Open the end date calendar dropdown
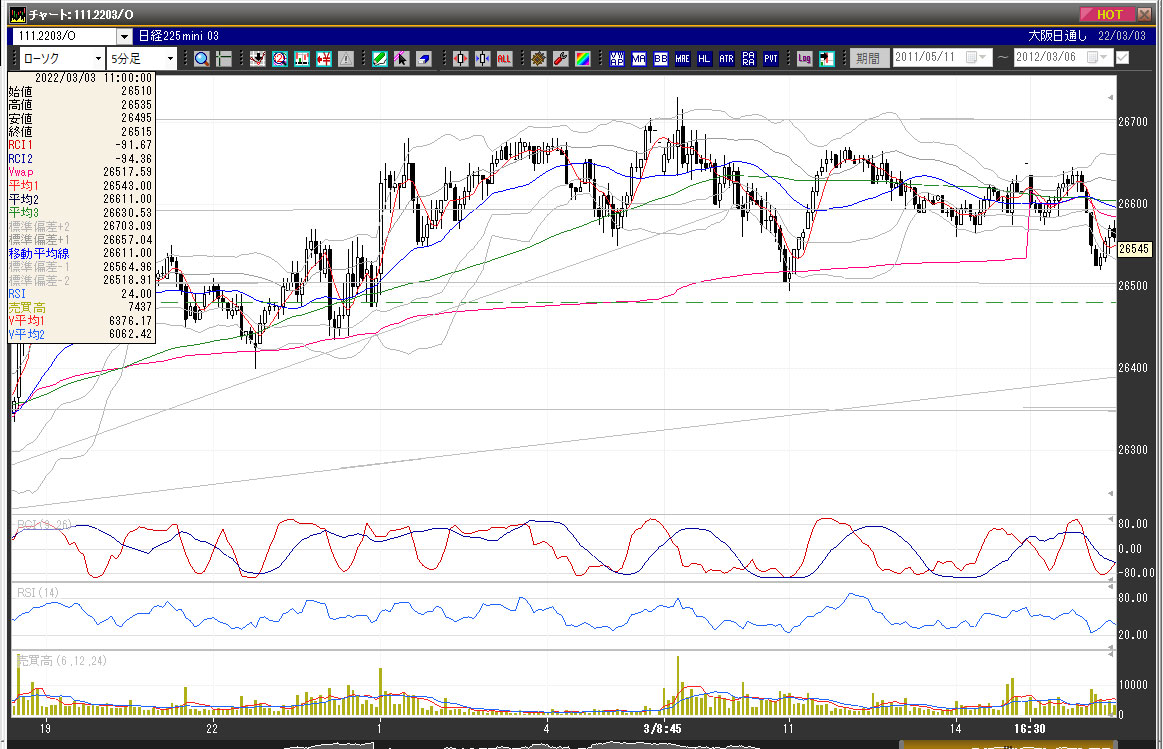This screenshot has width=1163, height=749. [x=1098, y=57]
